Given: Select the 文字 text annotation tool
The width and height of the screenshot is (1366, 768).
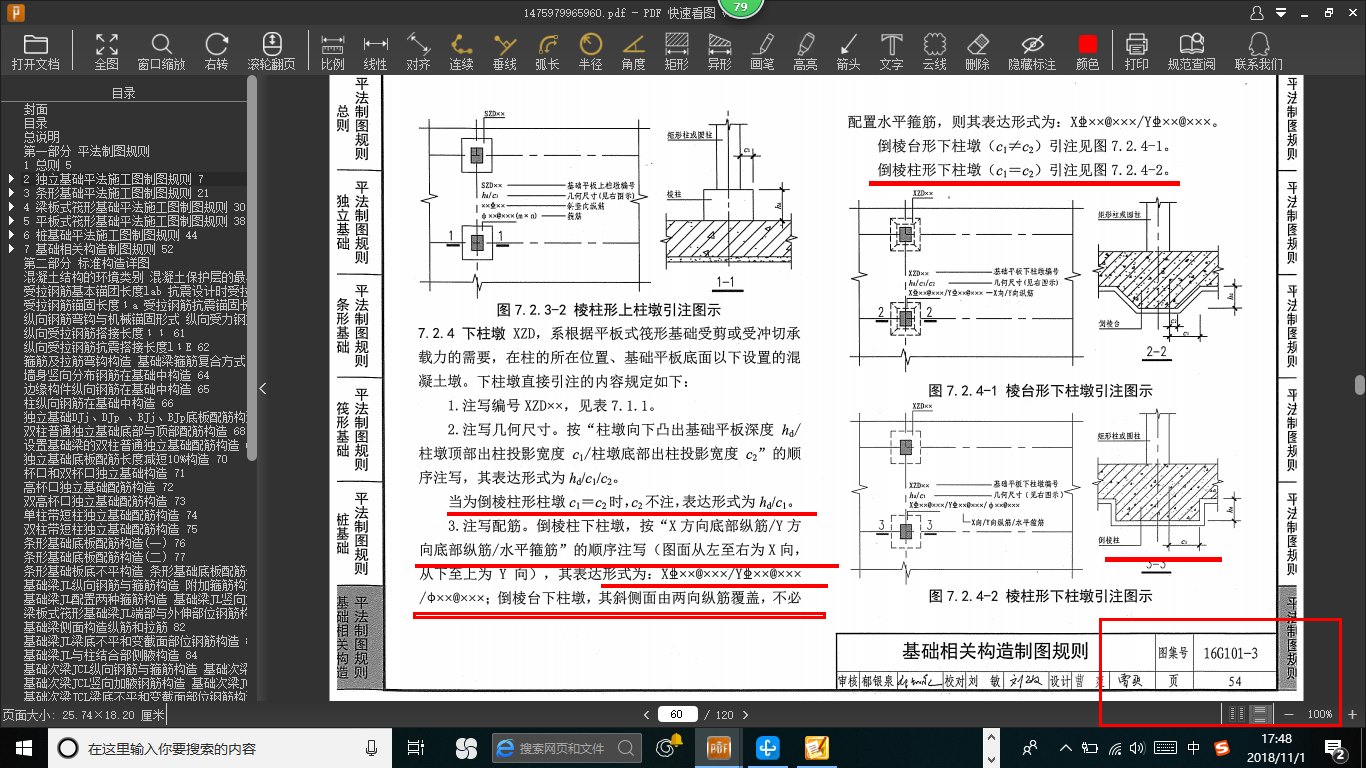Looking at the screenshot, I should pyautogui.click(x=891, y=52).
